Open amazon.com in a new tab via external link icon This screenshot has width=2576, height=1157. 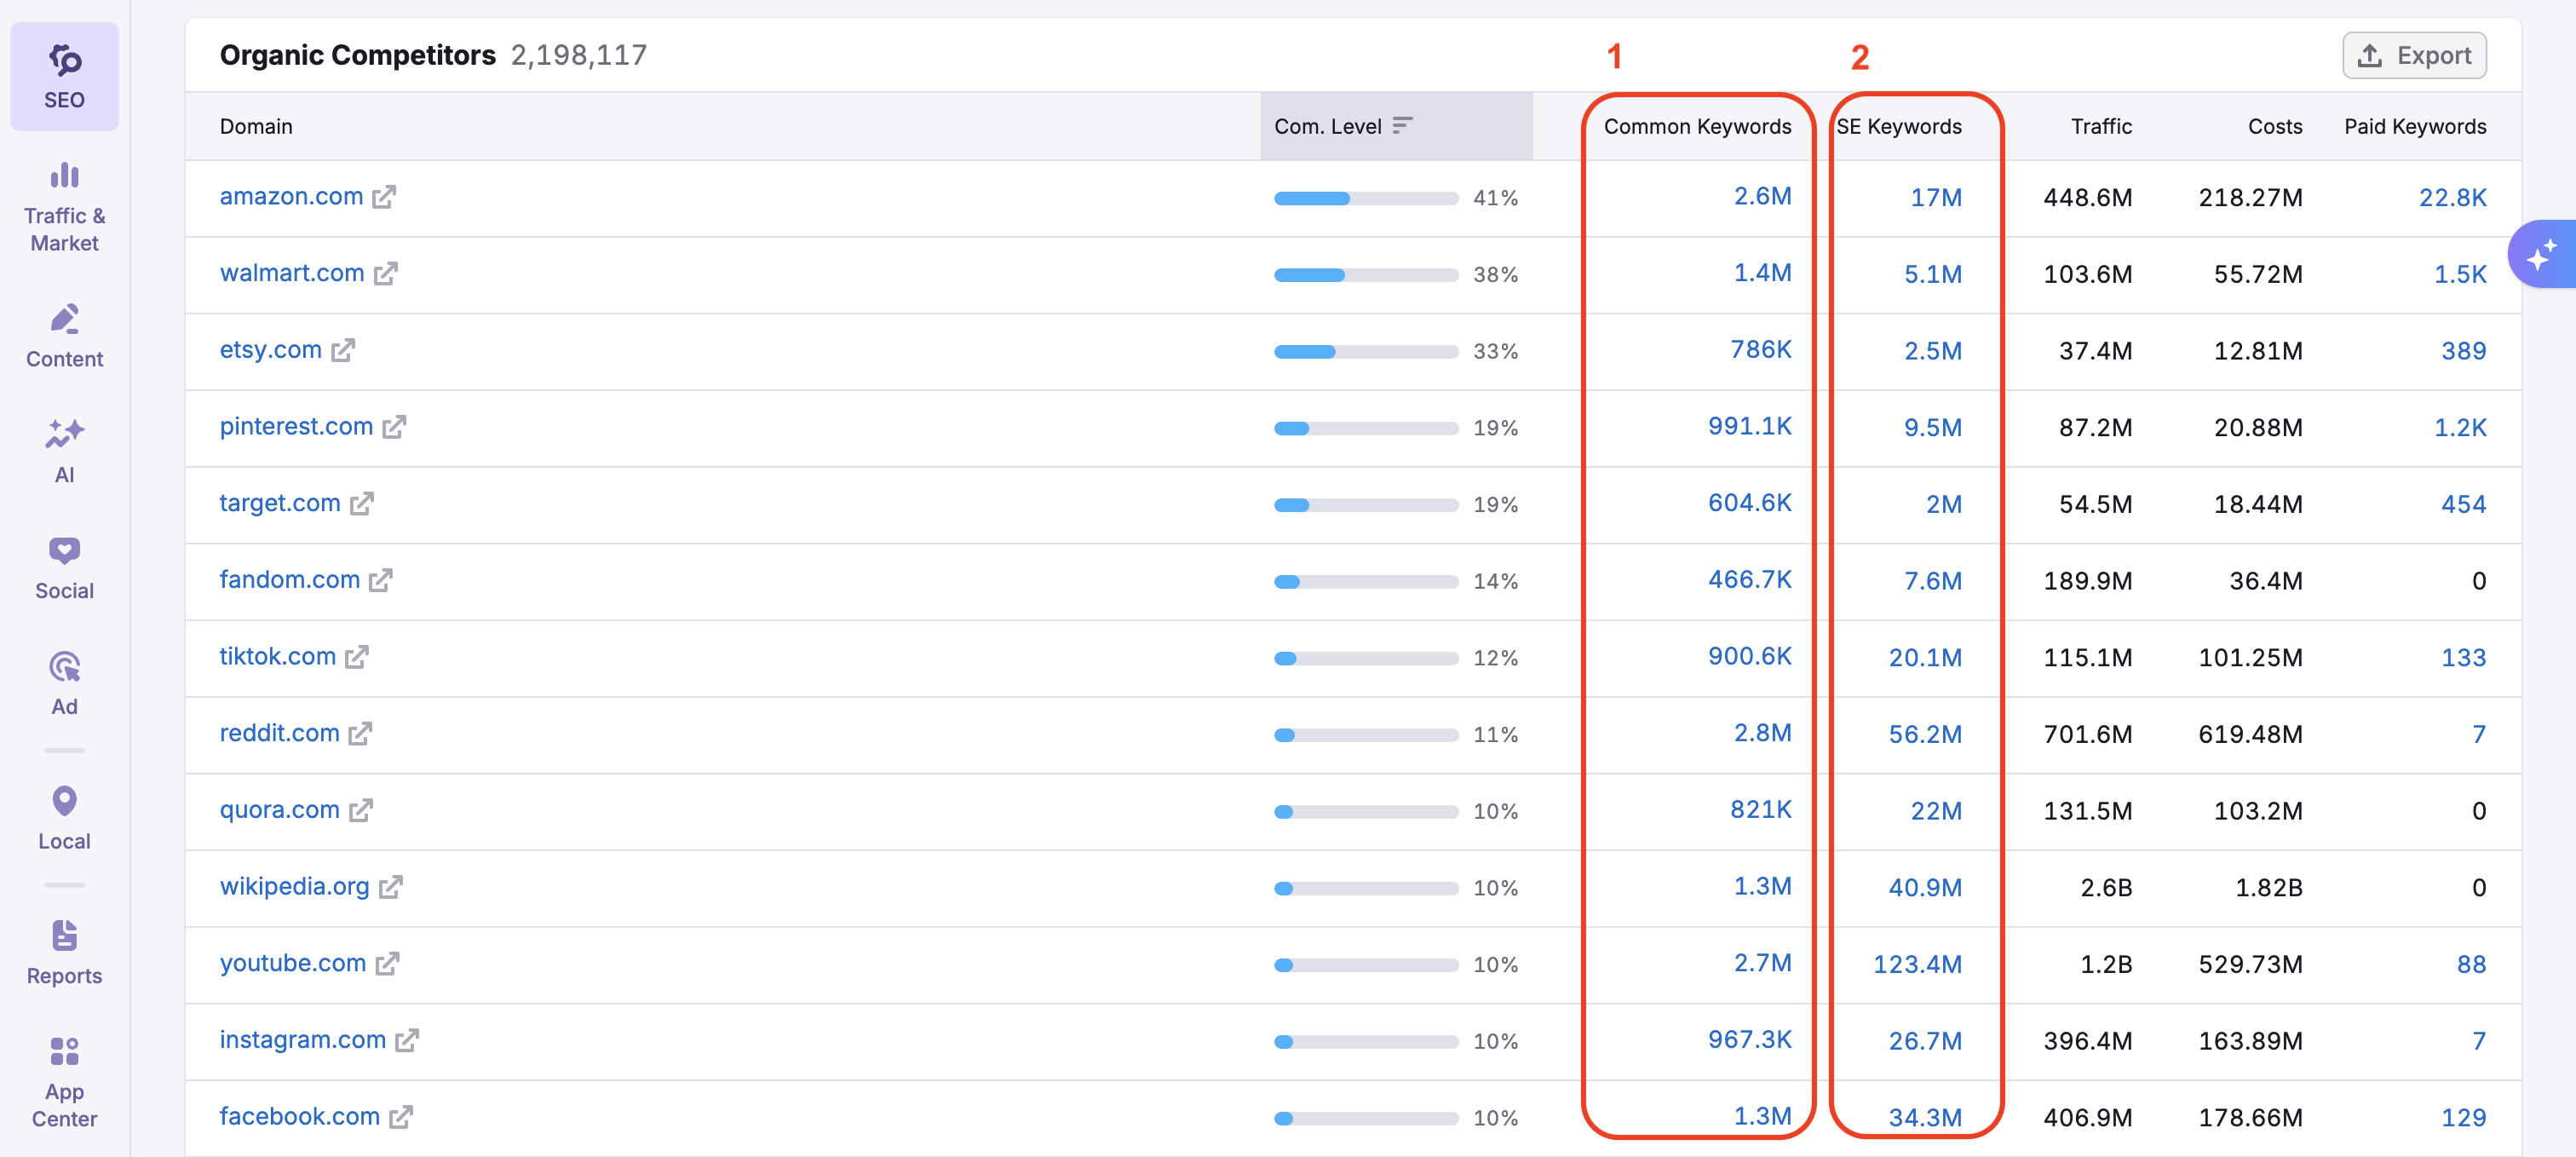(383, 197)
